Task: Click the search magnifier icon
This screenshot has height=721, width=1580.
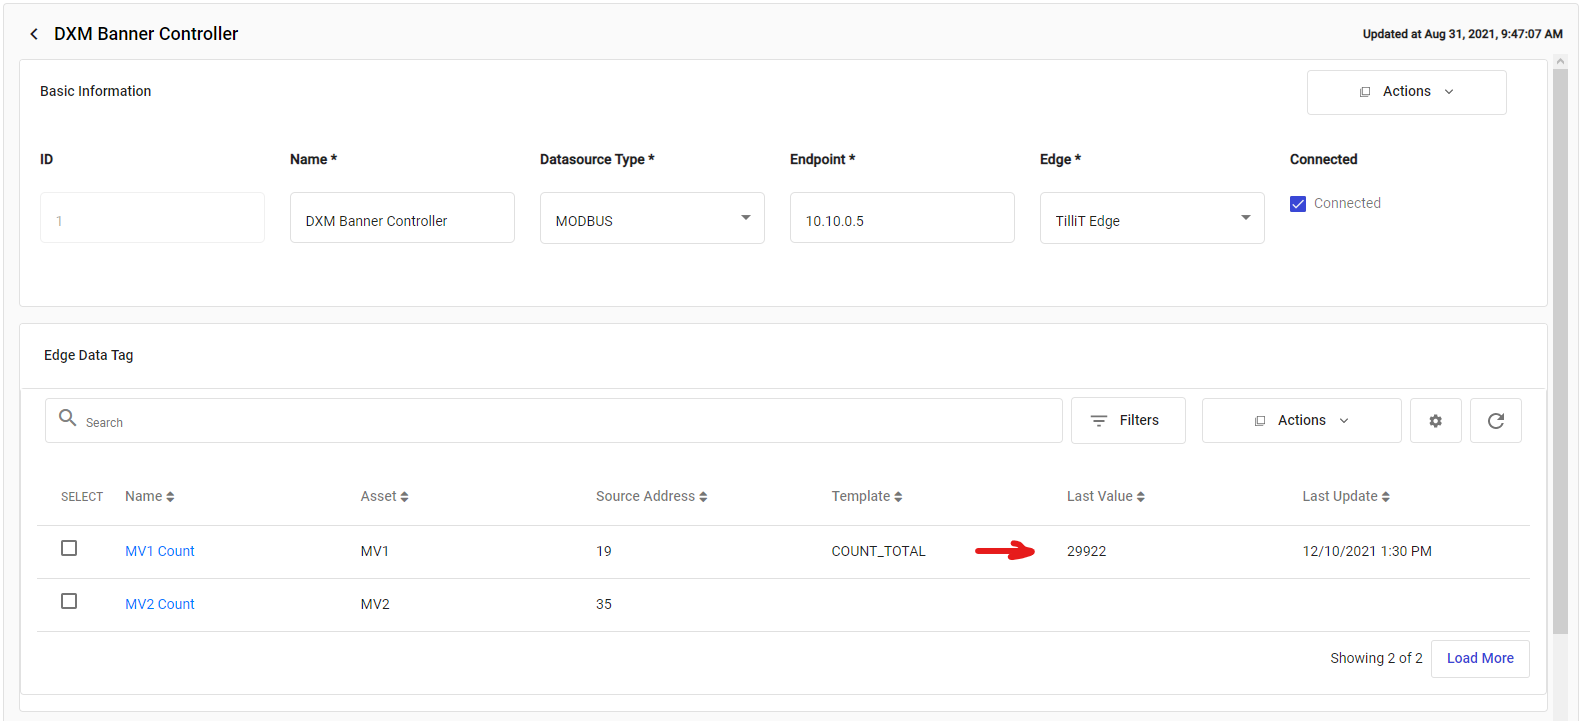Action: point(68,418)
